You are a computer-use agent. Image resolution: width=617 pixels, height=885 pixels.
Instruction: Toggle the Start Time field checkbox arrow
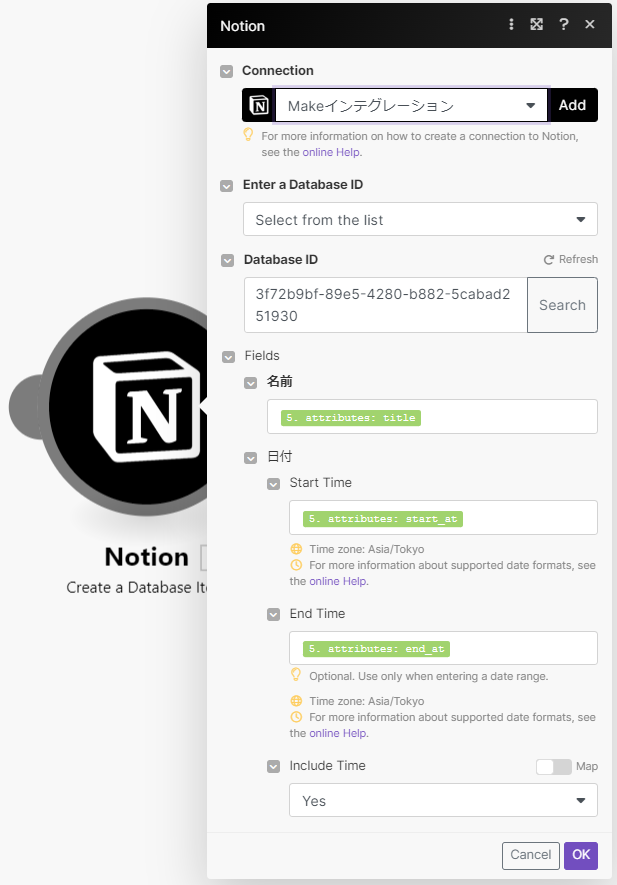click(x=273, y=484)
